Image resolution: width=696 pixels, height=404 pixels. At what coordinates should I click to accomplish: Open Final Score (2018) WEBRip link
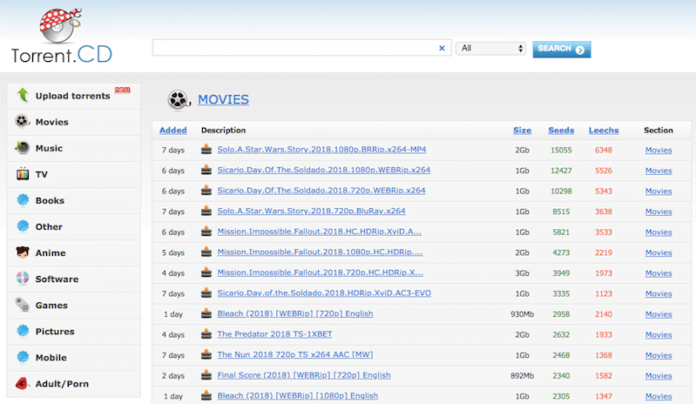304,375
